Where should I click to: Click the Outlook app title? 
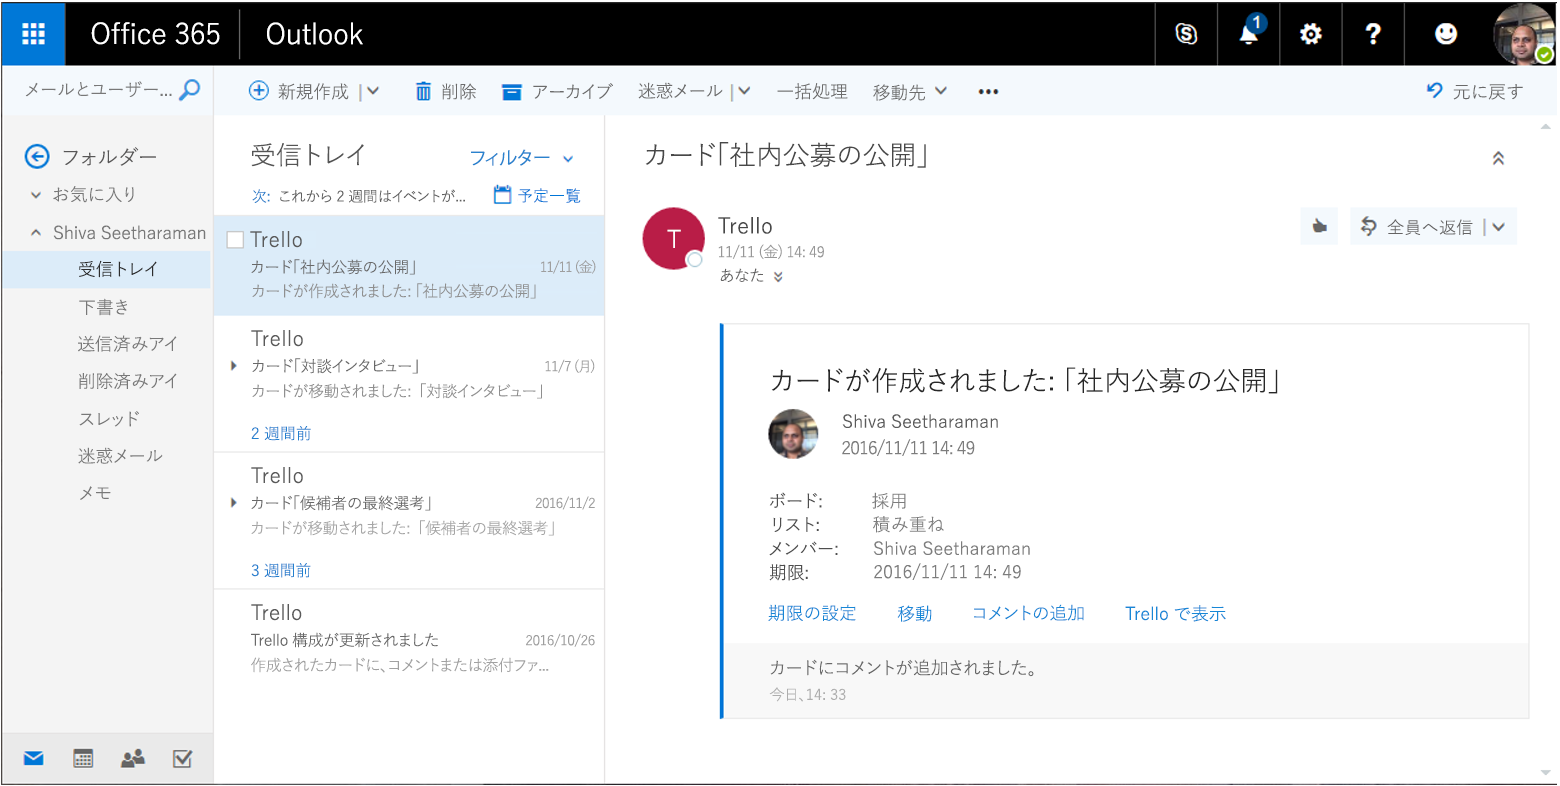[x=314, y=34]
